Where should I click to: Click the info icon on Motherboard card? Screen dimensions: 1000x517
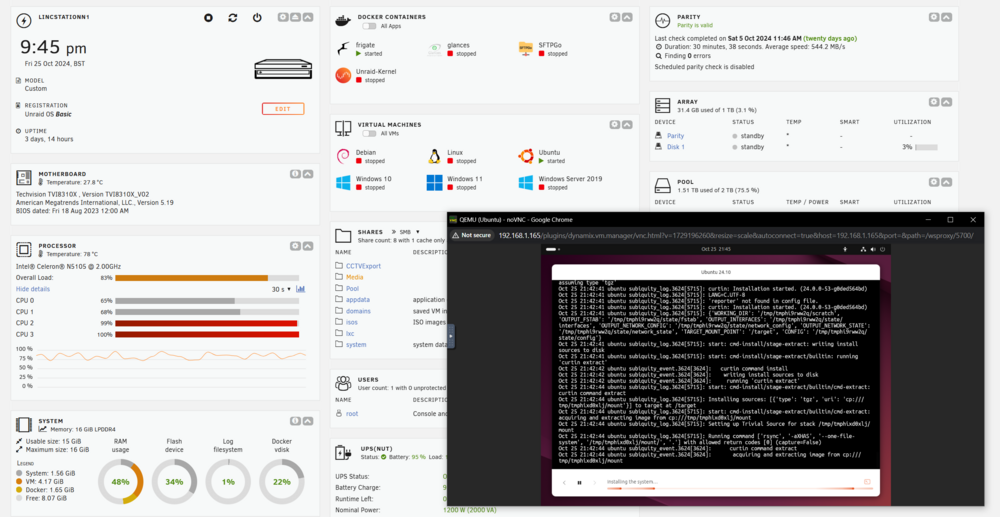pyautogui.click(x=295, y=173)
